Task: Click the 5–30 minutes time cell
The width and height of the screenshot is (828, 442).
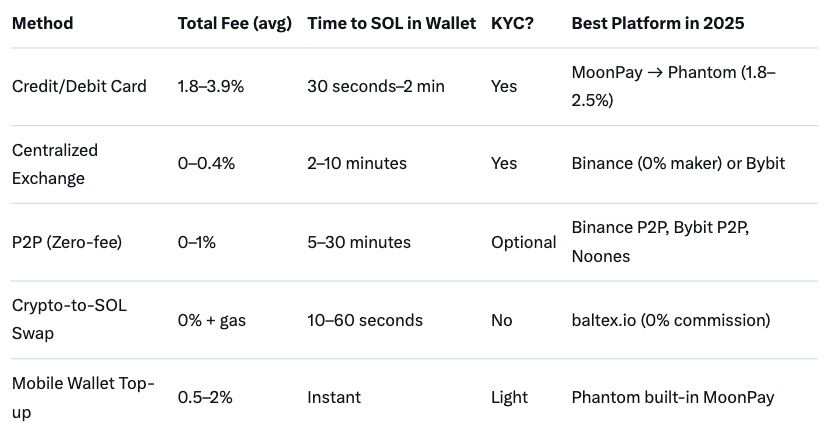Action: click(359, 242)
